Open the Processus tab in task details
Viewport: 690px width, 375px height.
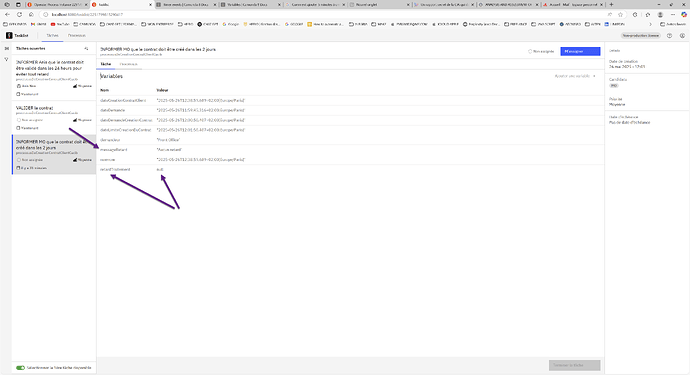[128, 64]
